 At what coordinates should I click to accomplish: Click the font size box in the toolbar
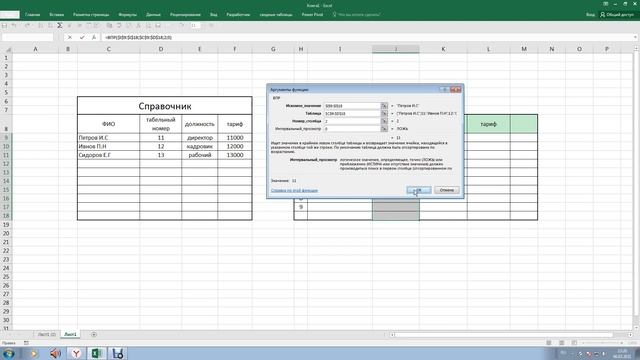196,25
